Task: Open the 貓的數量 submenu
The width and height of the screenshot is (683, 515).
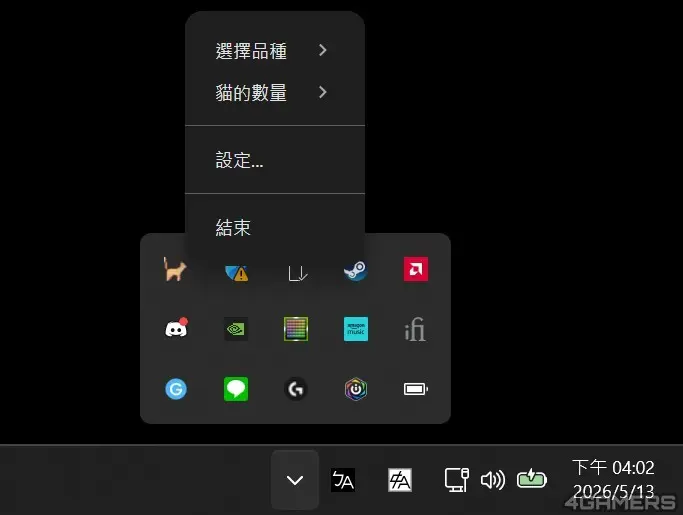Action: 275,92
